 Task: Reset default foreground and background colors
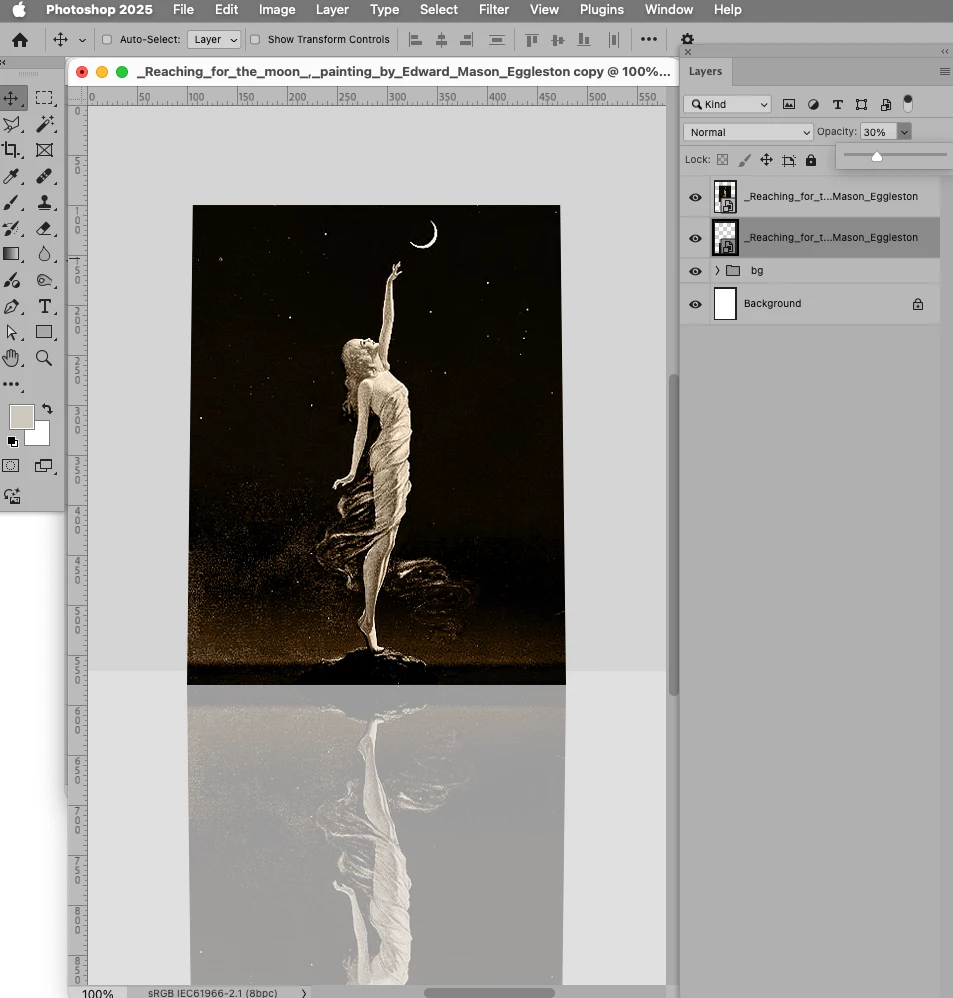click(12, 441)
